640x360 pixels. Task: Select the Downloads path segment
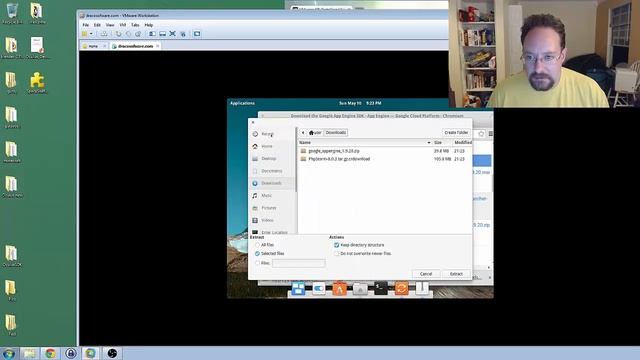(x=336, y=133)
